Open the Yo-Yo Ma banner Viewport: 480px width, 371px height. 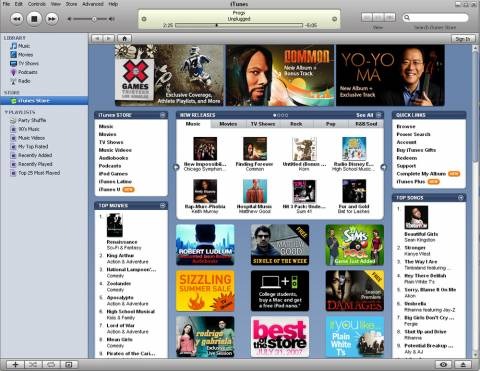390,75
